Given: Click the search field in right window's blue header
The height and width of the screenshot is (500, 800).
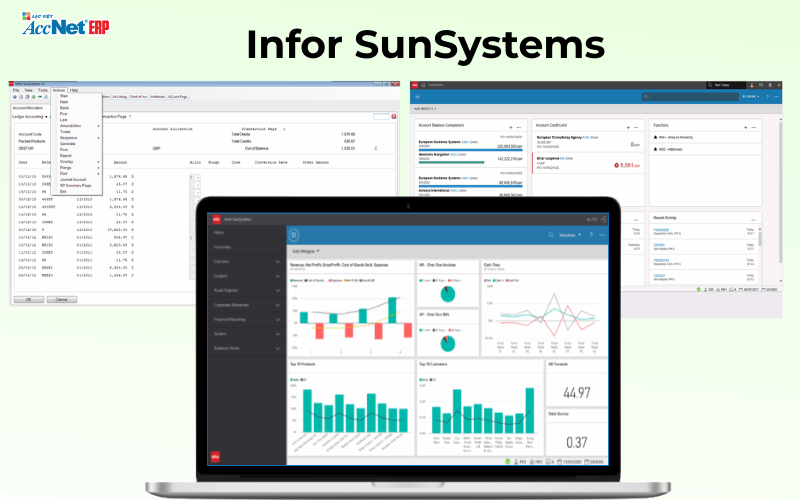Looking at the screenshot, I should [x=690, y=96].
